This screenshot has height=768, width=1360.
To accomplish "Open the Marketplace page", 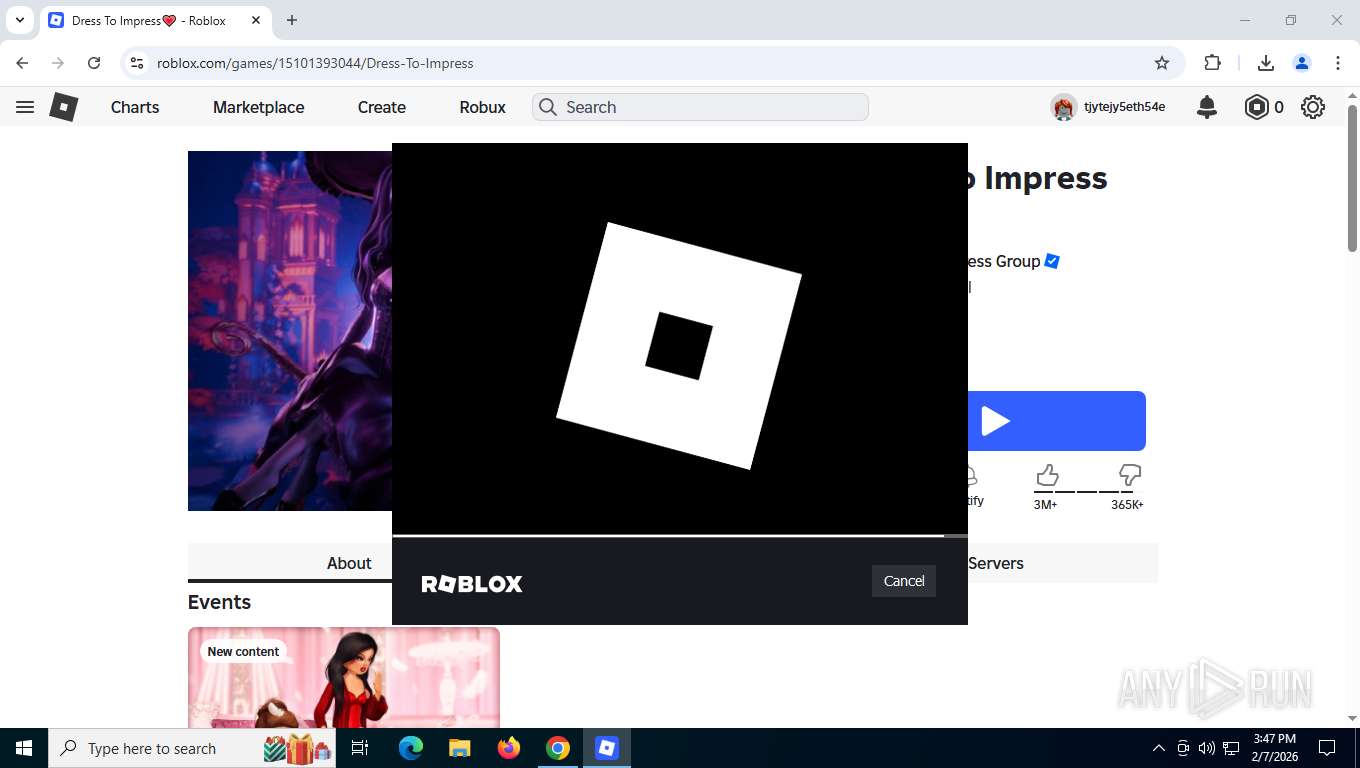I will (258, 107).
